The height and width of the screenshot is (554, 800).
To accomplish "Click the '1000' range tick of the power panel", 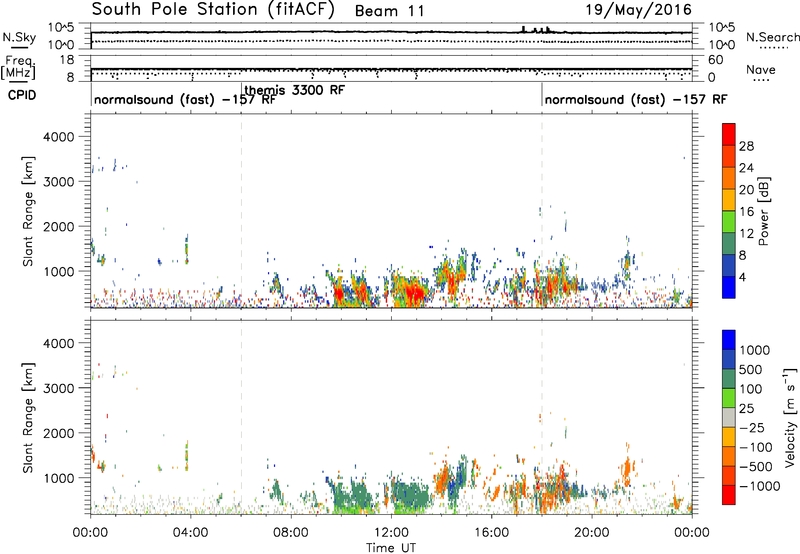I will click(x=58, y=271).
